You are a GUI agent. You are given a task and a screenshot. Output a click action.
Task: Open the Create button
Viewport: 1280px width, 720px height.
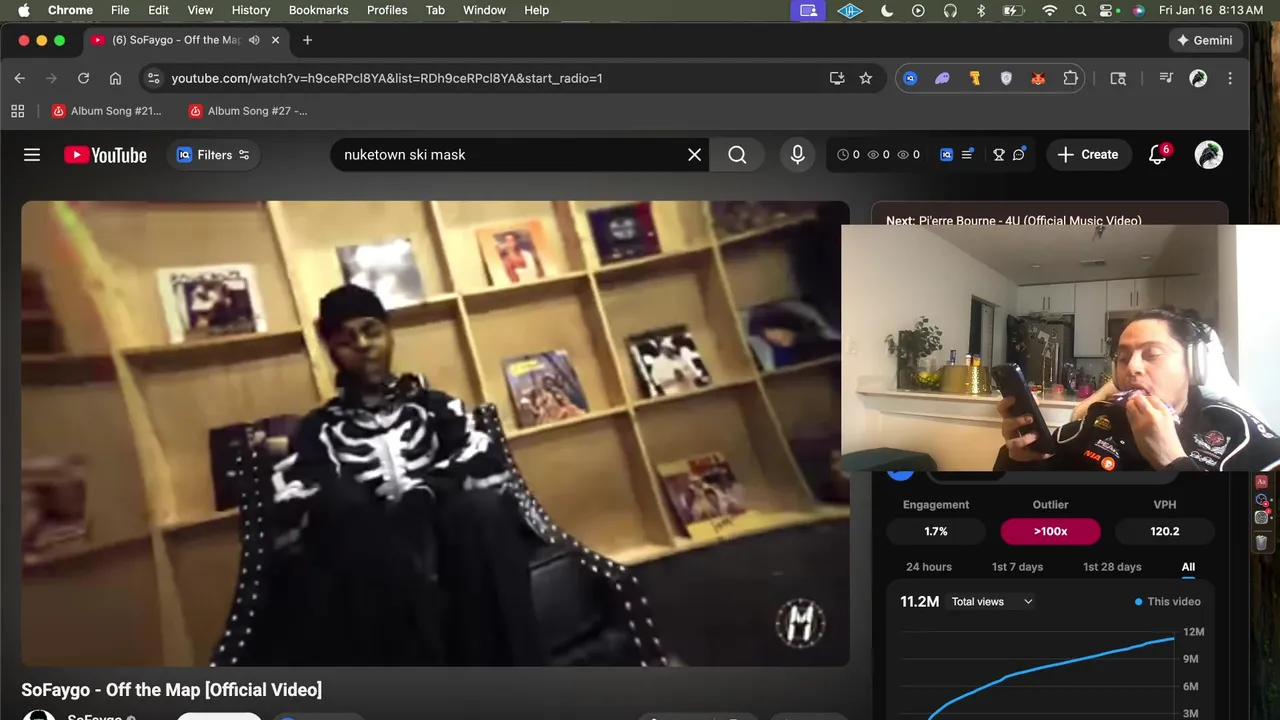point(1088,155)
